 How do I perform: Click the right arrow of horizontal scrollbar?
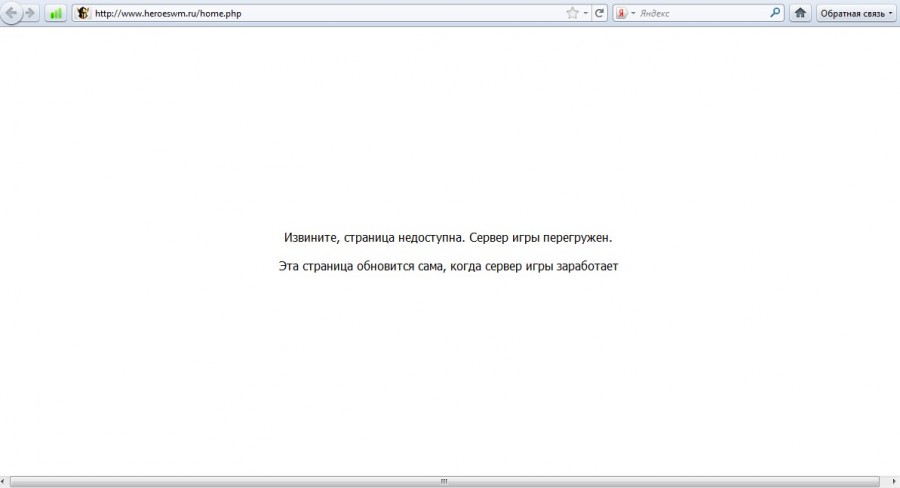(893, 482)
